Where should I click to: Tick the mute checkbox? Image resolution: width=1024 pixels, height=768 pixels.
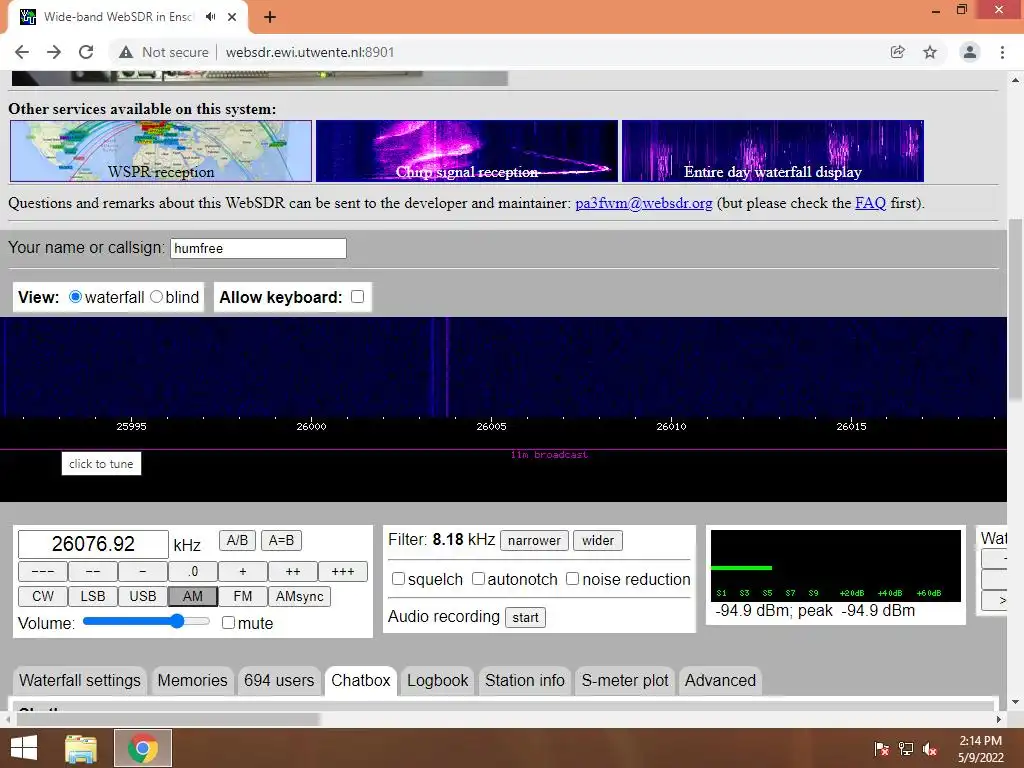click(228, 622)
